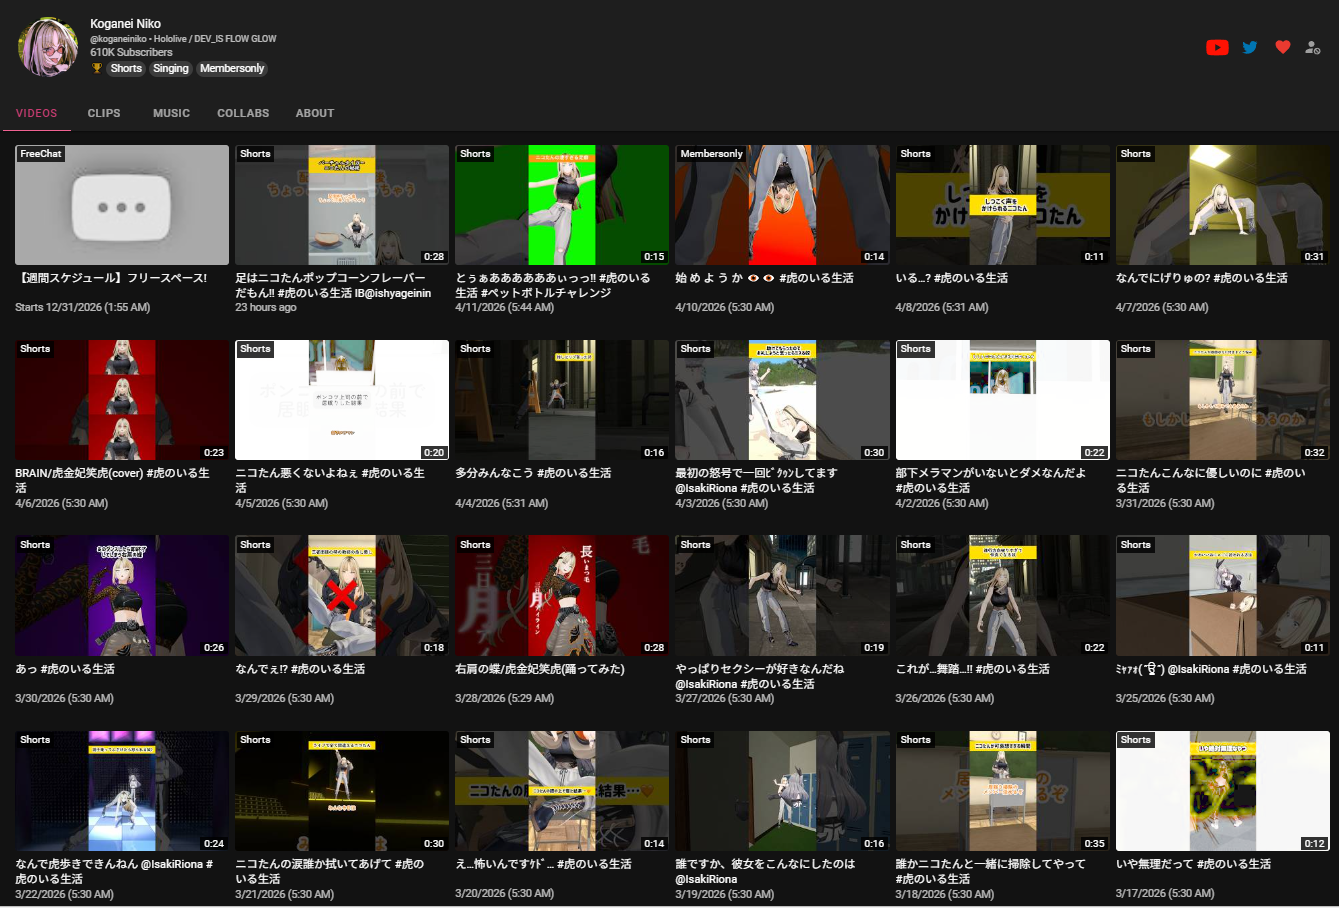The image size is (1339, 908).
Task: Open the BRAIN/虎金妃笑虎(cover) video title
Action: [x=113, y=480]
